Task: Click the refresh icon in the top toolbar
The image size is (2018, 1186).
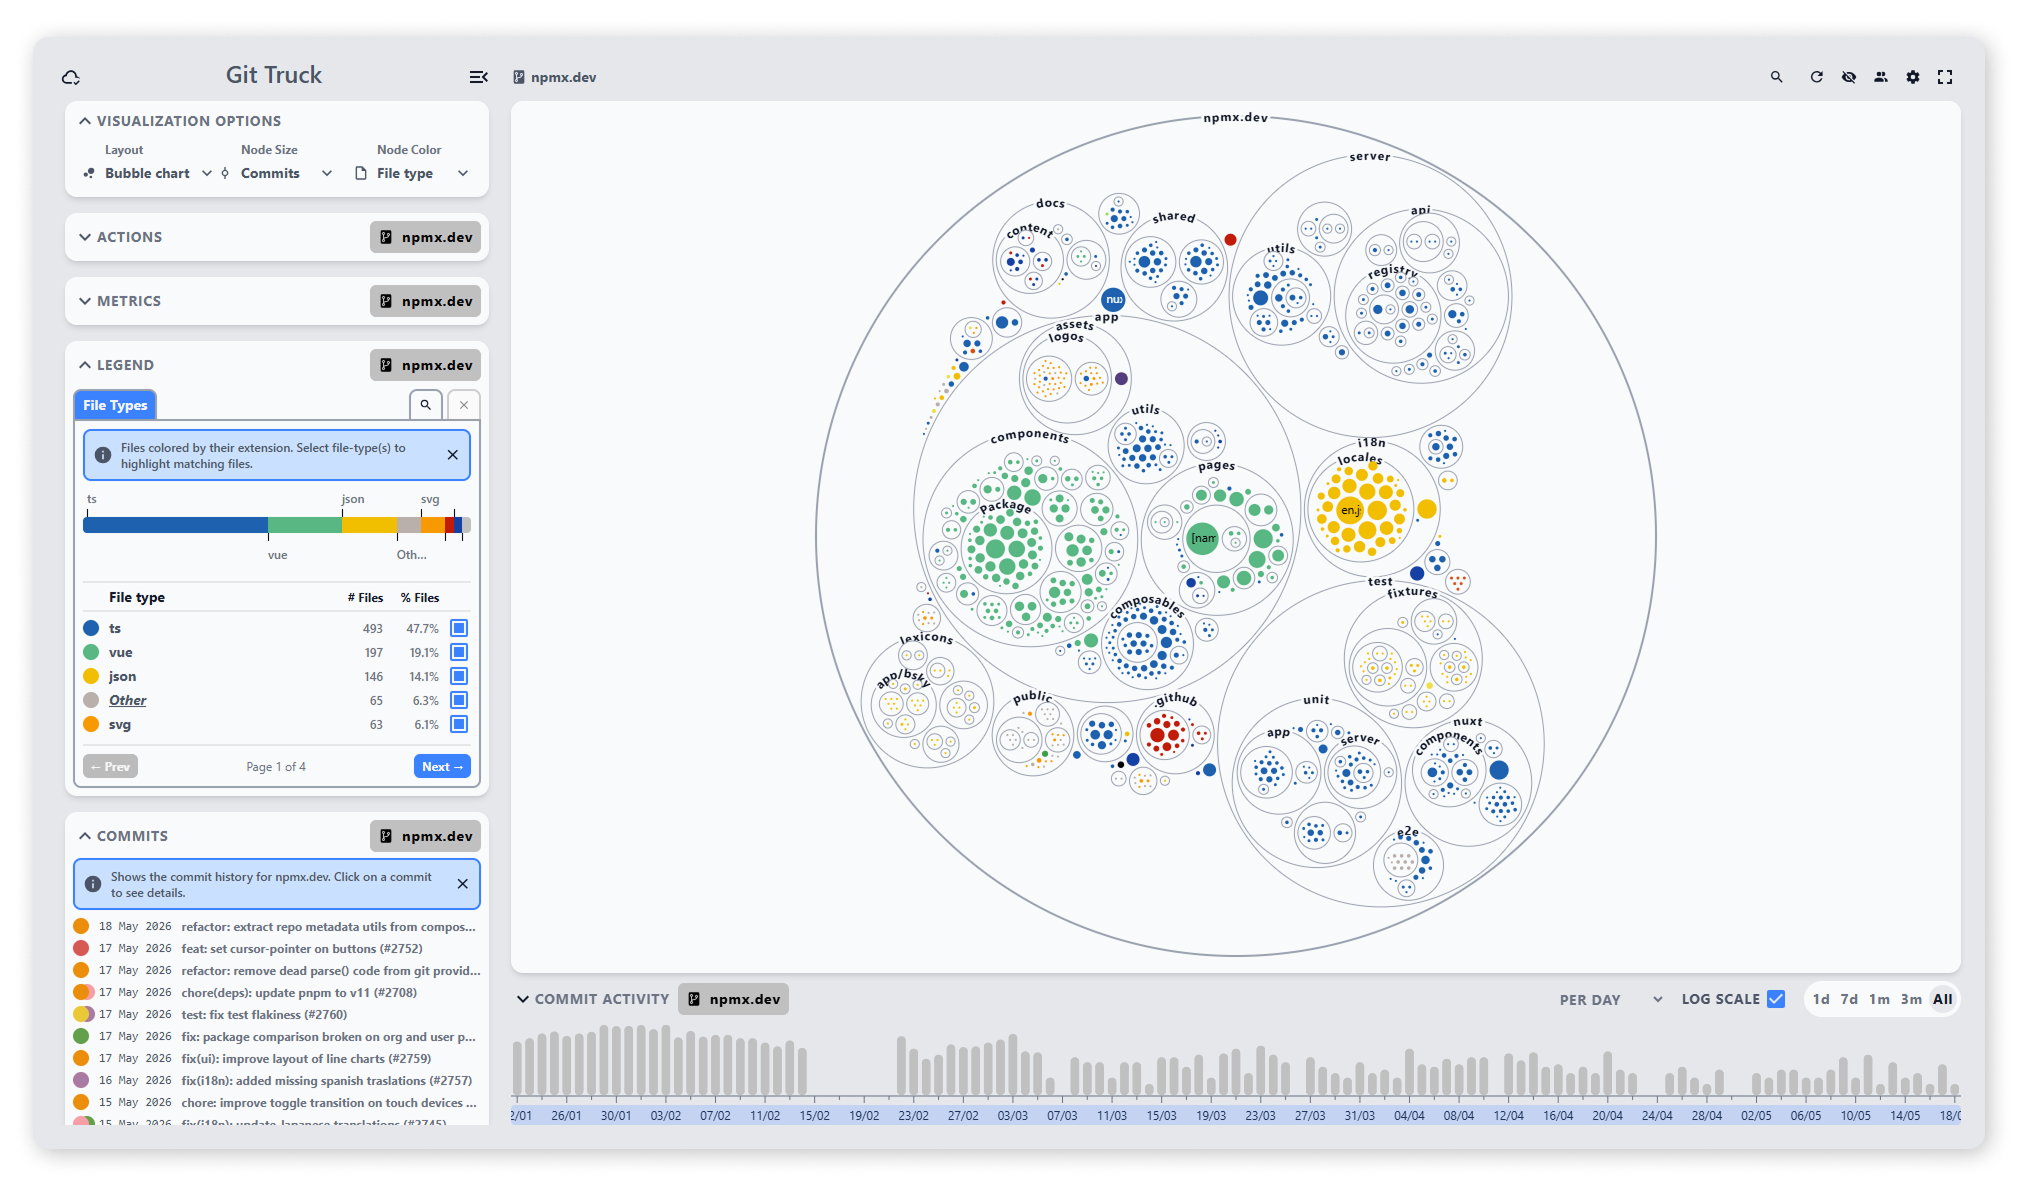Action: click(1816, 77)
